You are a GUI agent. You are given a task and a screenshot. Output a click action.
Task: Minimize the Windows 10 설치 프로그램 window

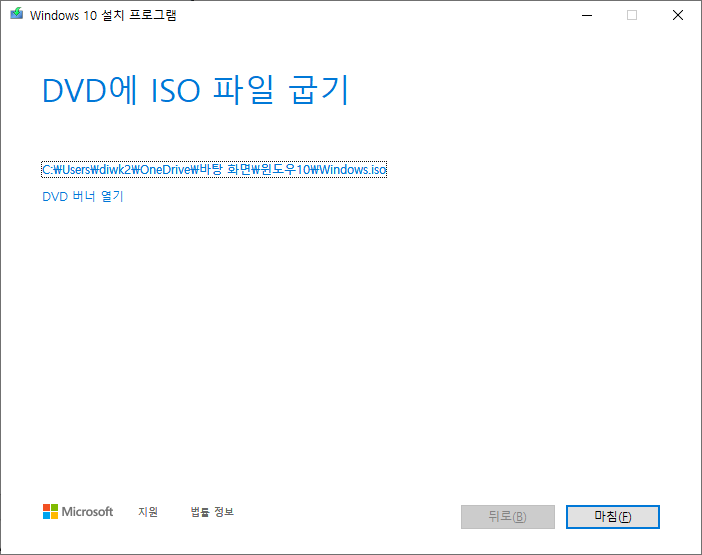587,15
